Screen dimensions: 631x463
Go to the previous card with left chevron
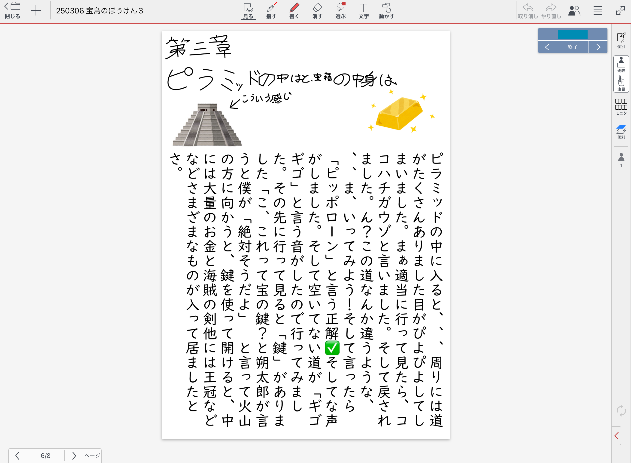click(x=546, y=46)
